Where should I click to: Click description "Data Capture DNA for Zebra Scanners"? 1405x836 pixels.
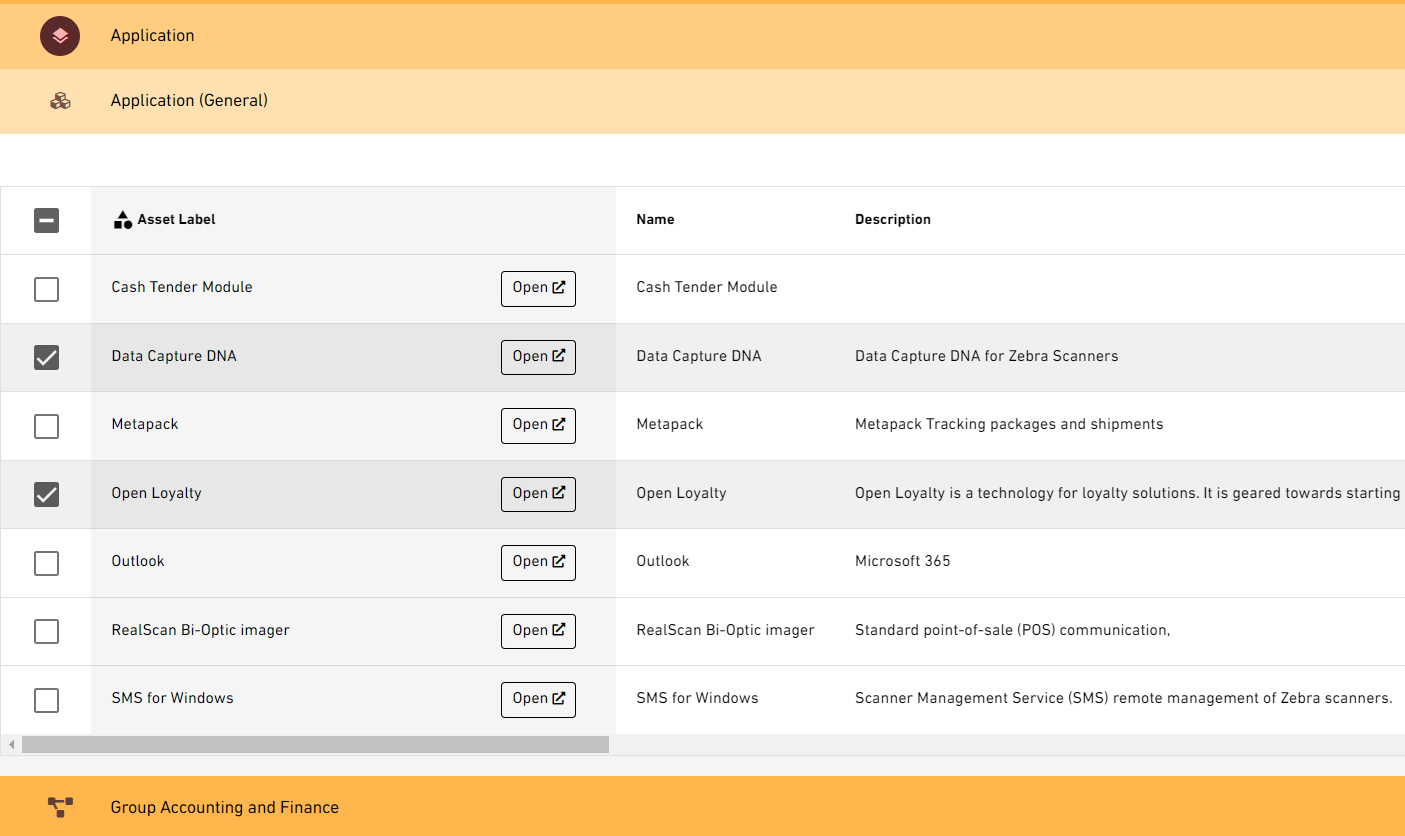[986, 356]
